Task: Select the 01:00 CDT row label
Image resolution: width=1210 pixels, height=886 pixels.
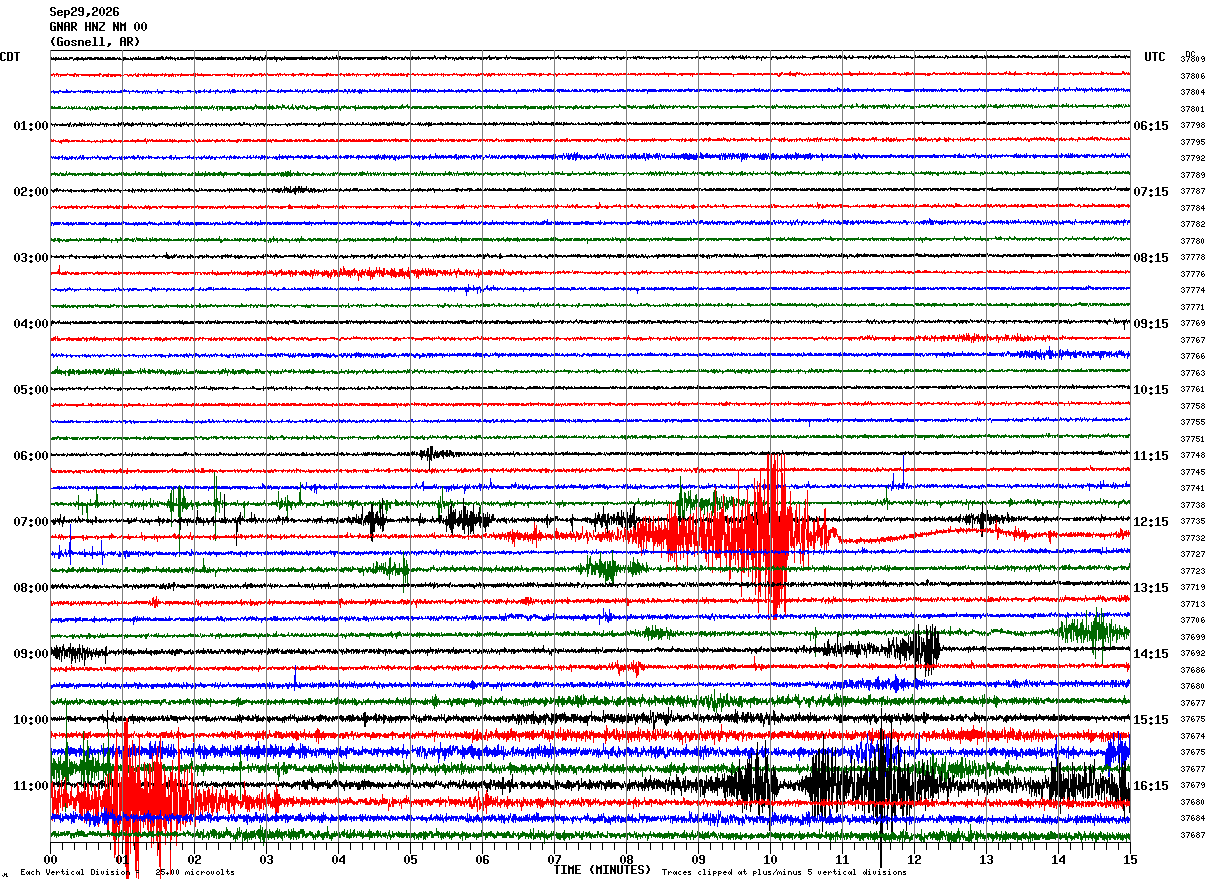Action: 30,126
